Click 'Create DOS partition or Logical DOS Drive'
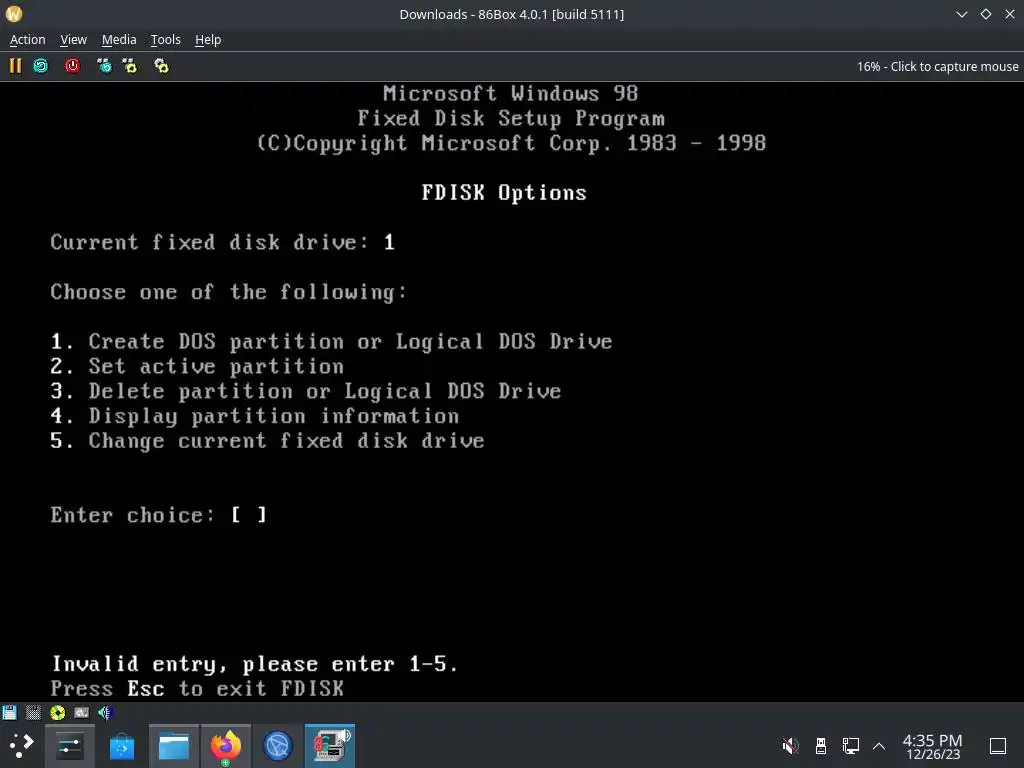The image size is (1024, 768). (x=350, y=342)
